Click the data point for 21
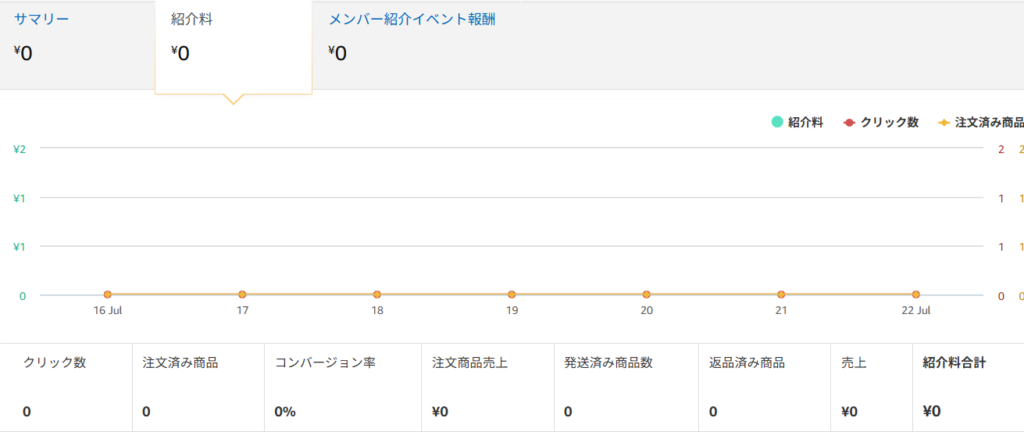 [x=781, y=295]
